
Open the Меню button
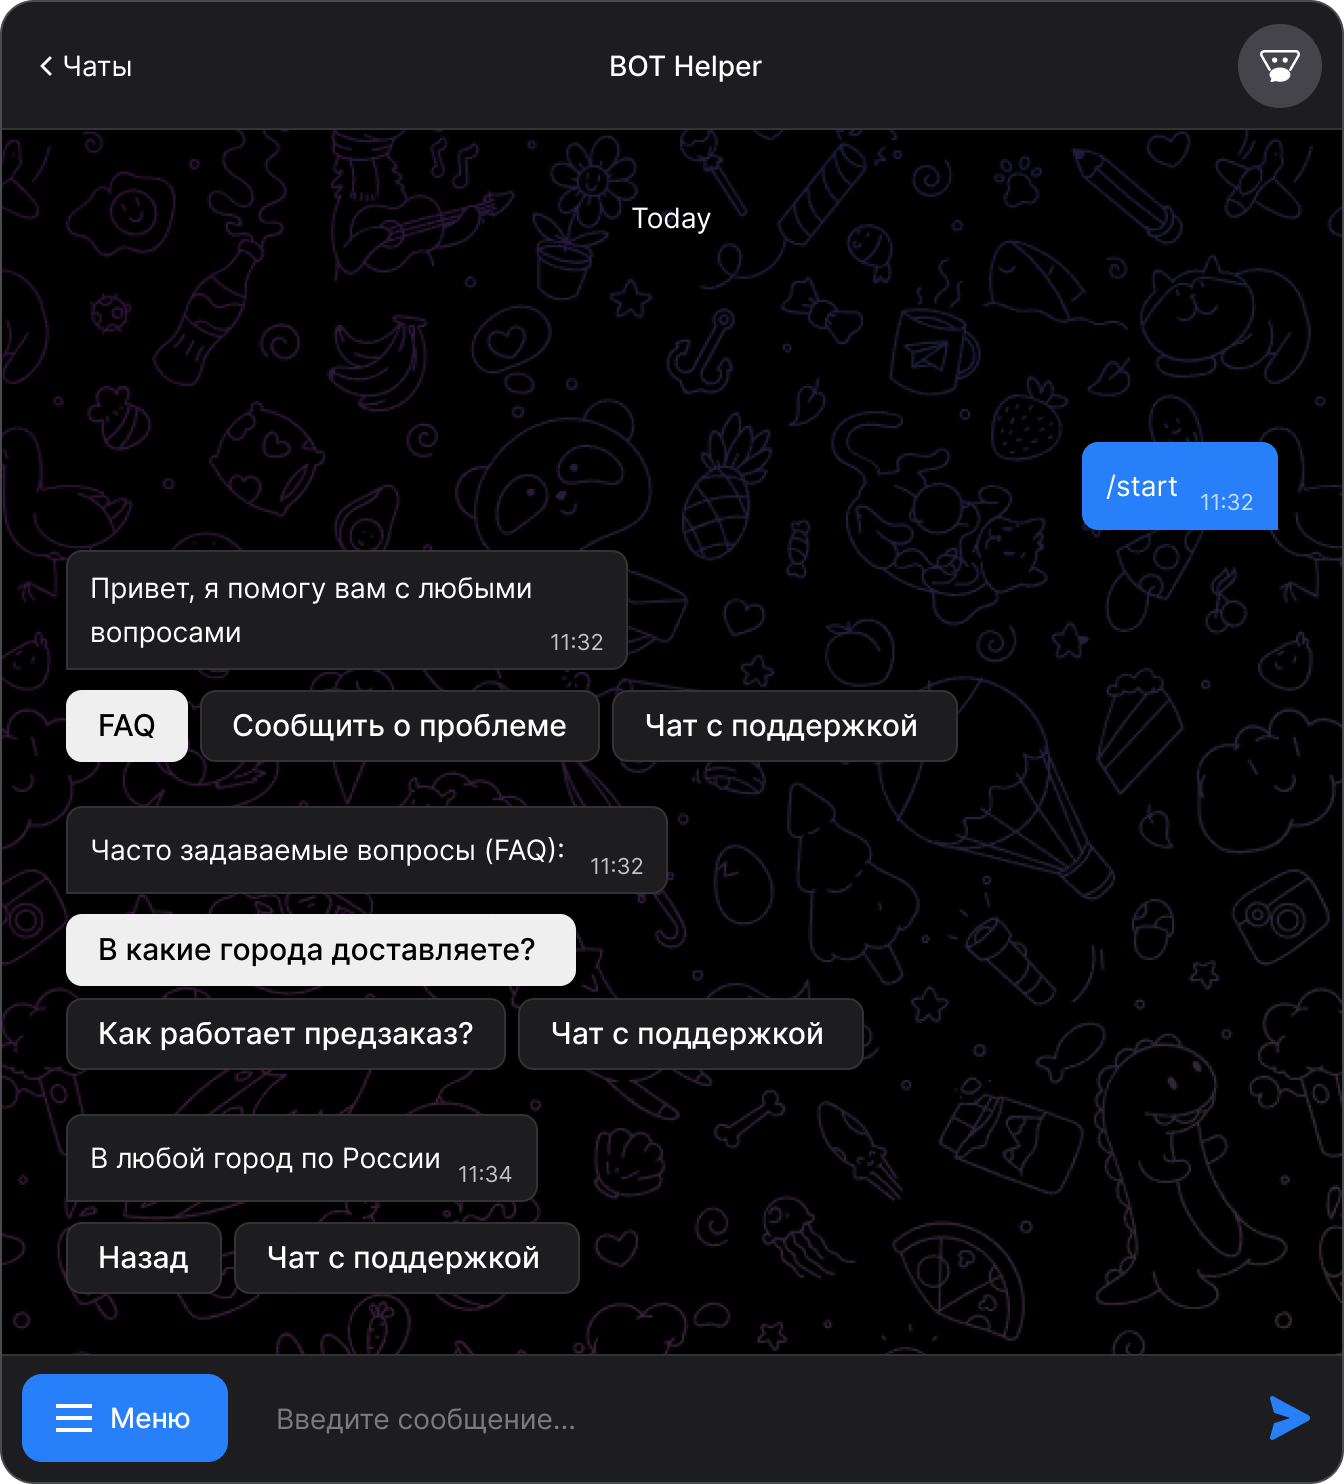tap(125, 1418)
